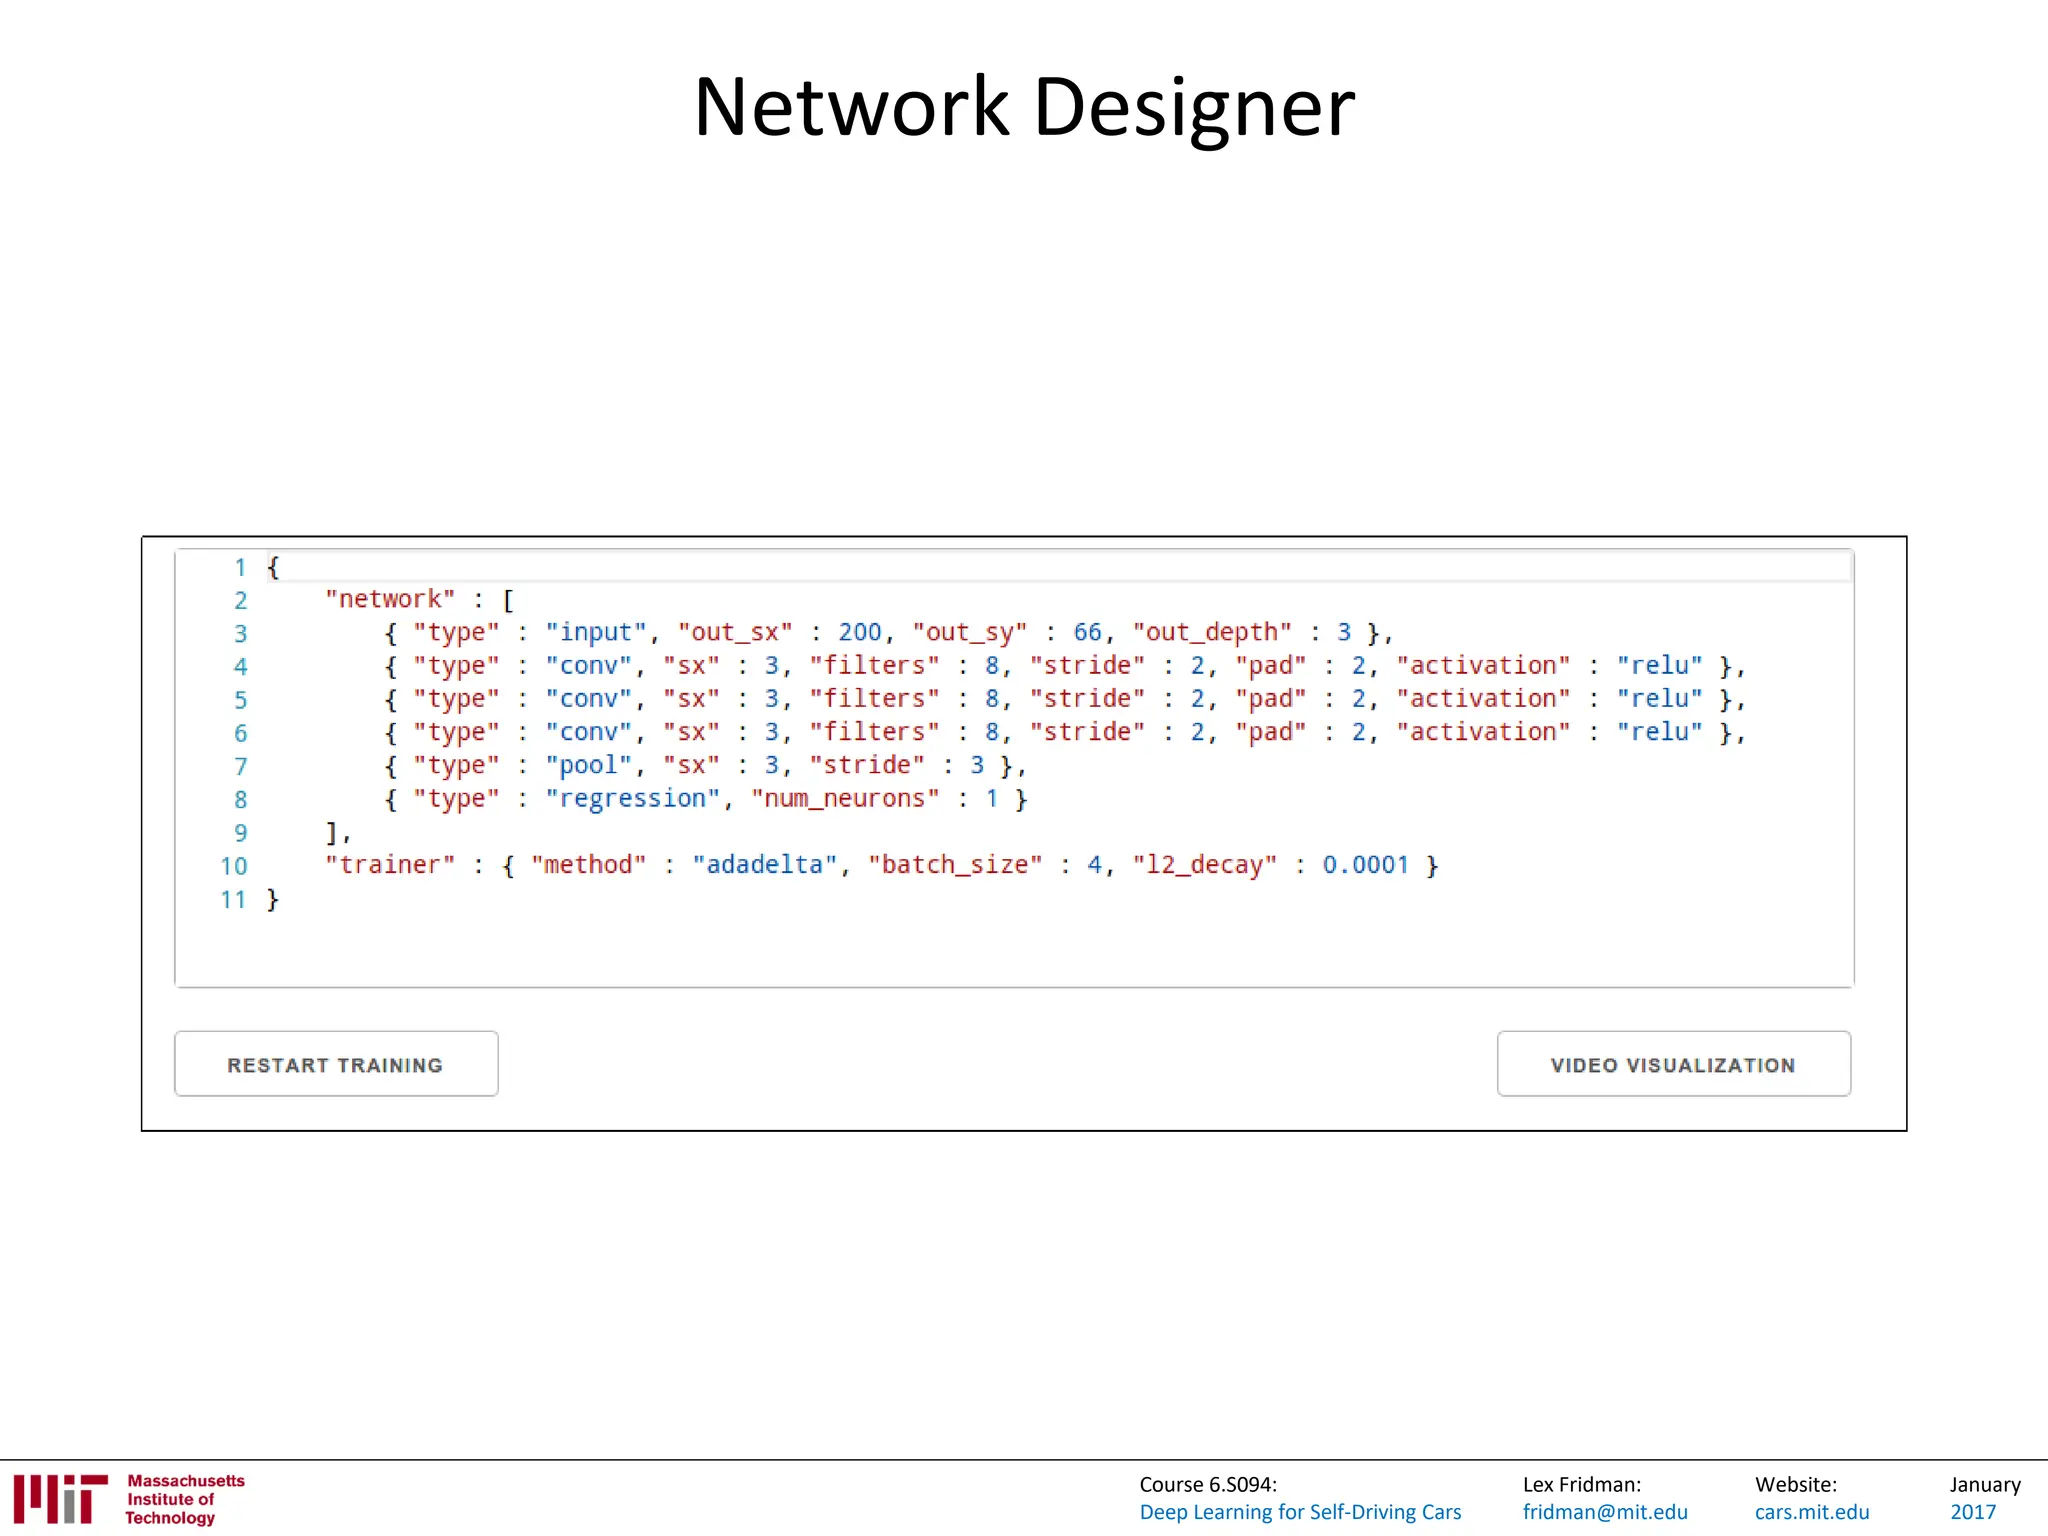Click Deep Learning for Self-Driving Cars link
Screen dimensions: 2048x1536
(x=1299, y=1512)
